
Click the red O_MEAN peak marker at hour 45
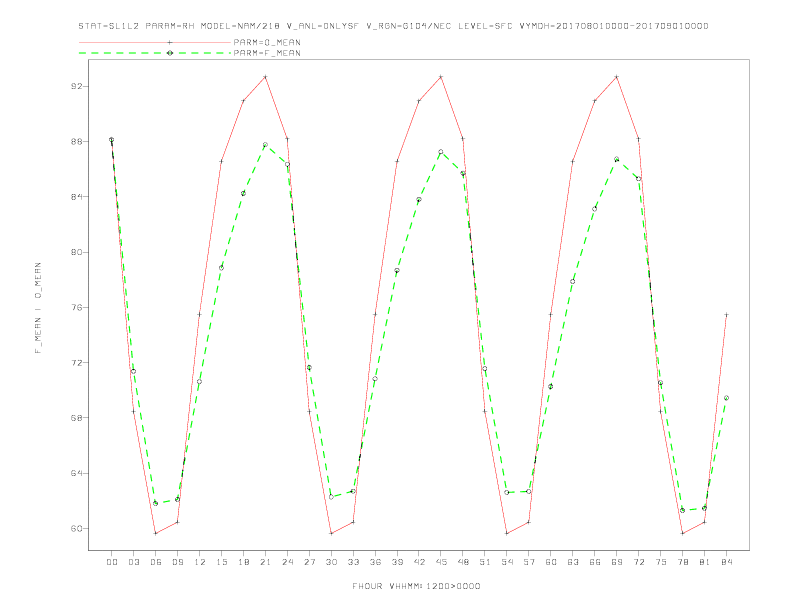[441, 77]
